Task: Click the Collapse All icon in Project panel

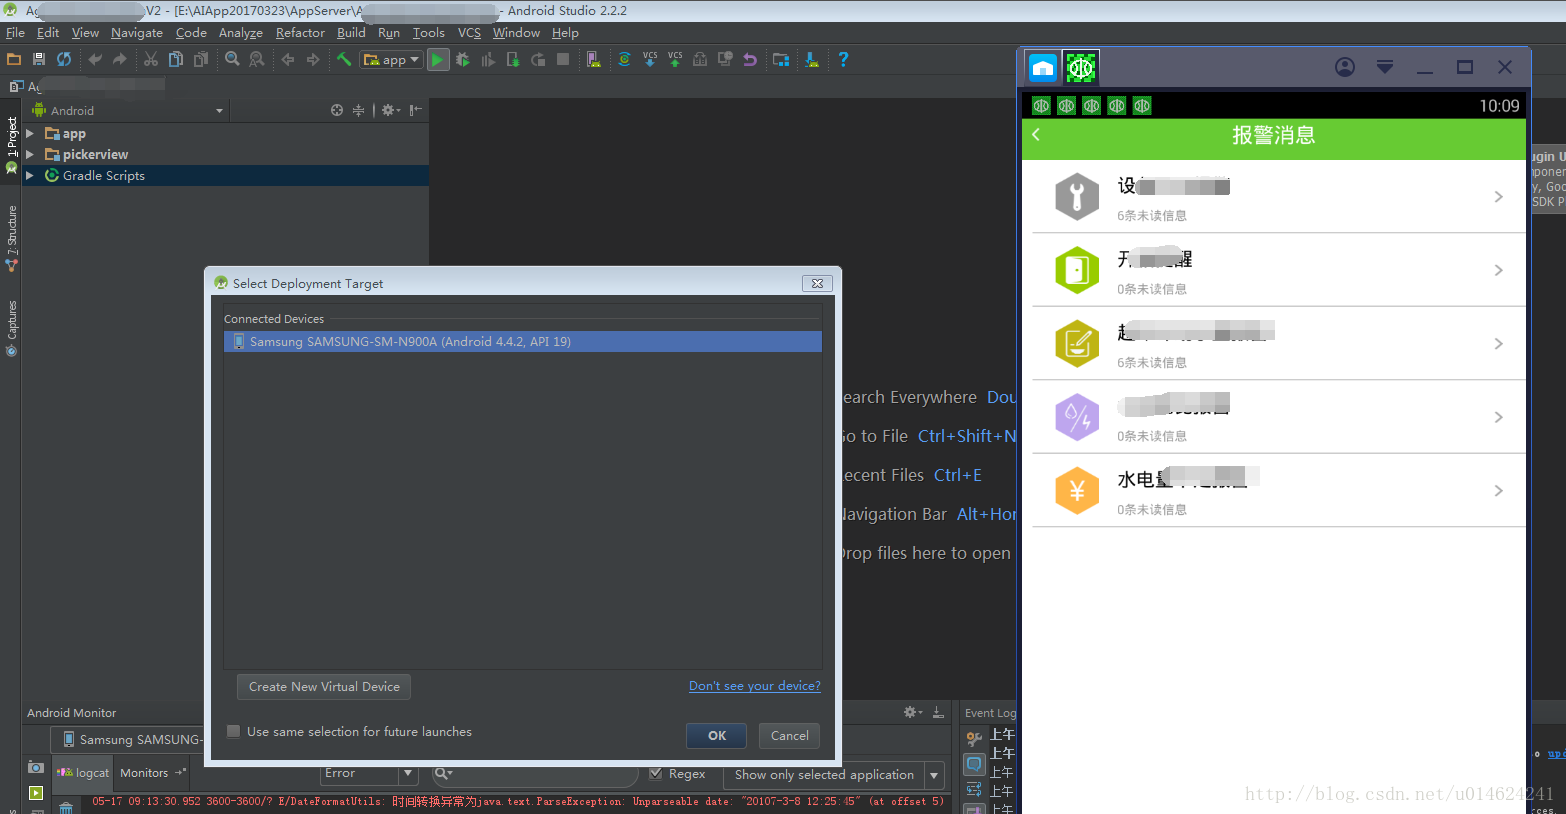Action: 358,110
